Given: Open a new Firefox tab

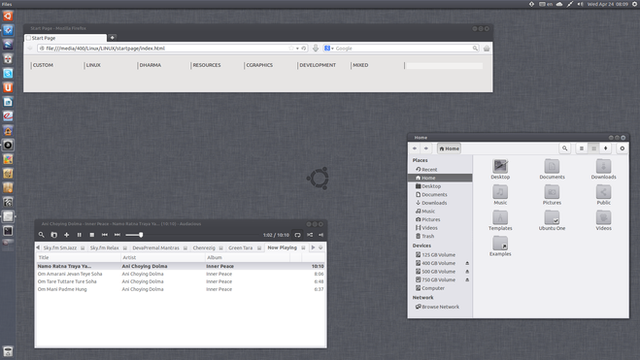Looking at the screenshot, I should tap(112, 38).
